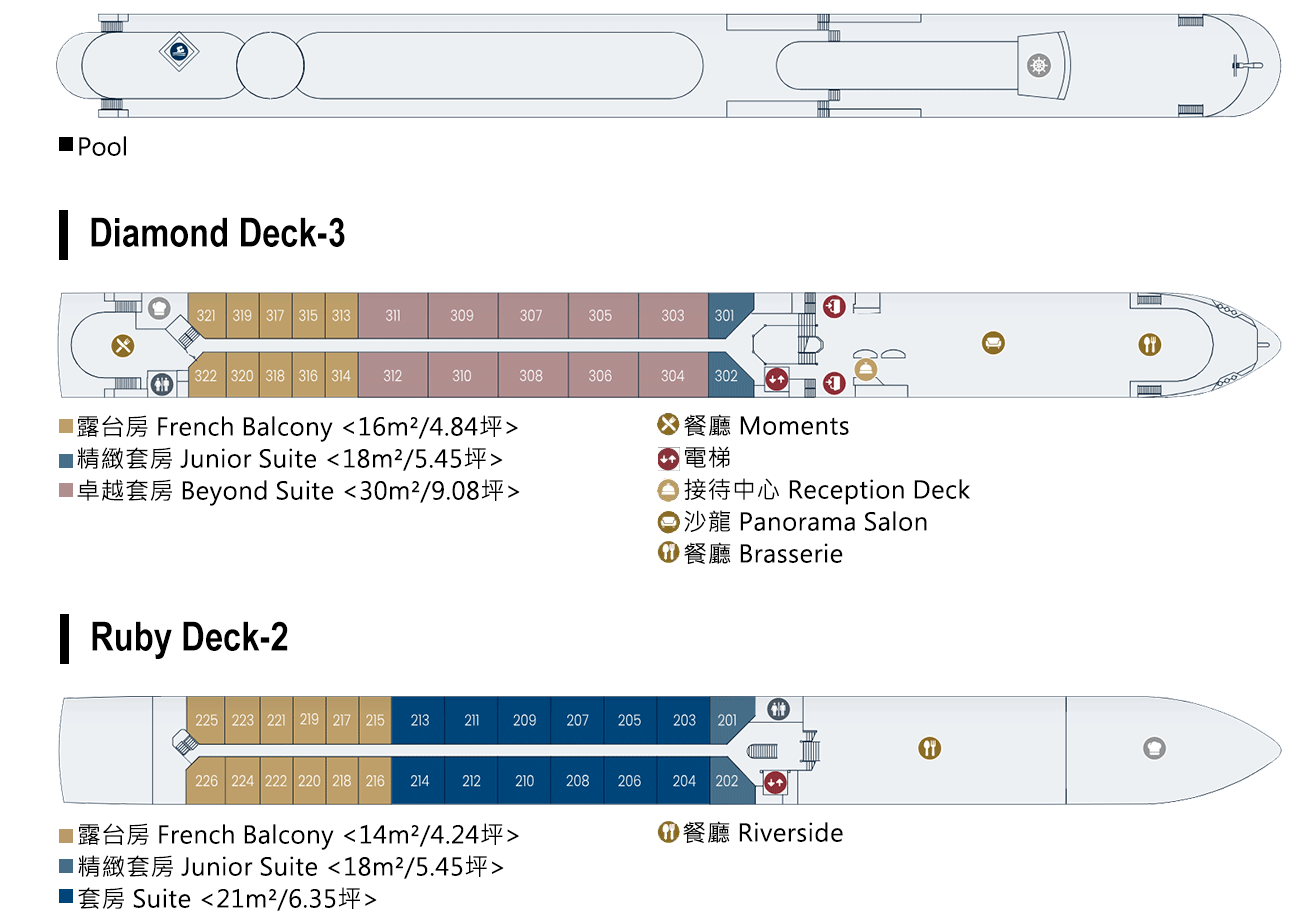
Task: Click the elevator icon beside cabin 302
Action: click(x=776, y=379)
